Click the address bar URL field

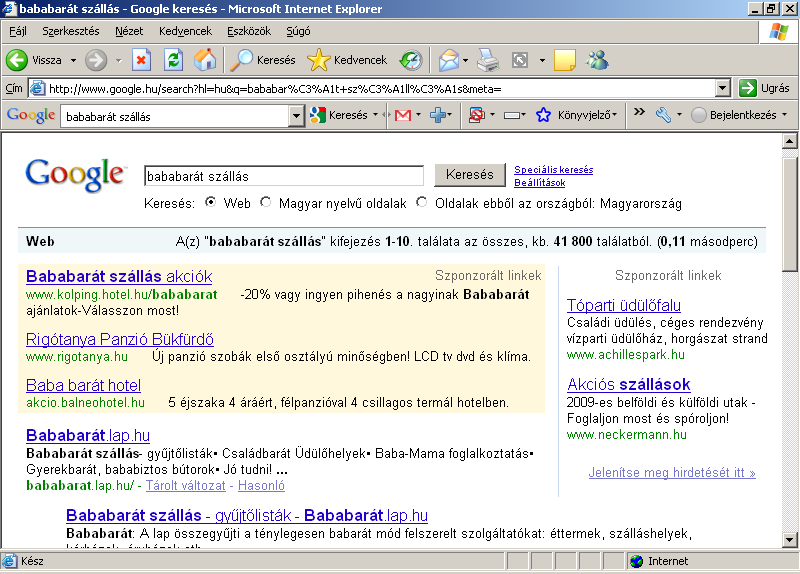pos(372,88)
